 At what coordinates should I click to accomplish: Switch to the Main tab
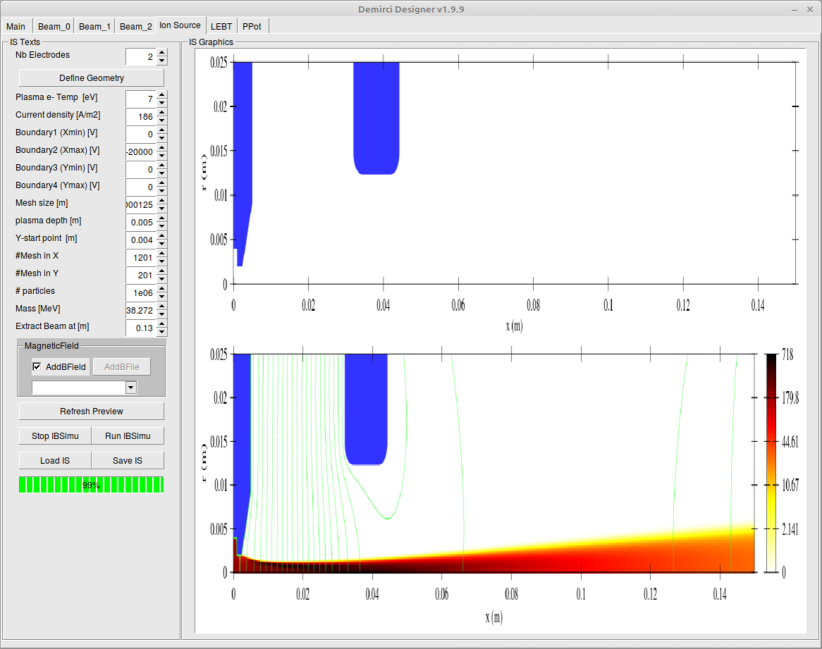point(16,26)
